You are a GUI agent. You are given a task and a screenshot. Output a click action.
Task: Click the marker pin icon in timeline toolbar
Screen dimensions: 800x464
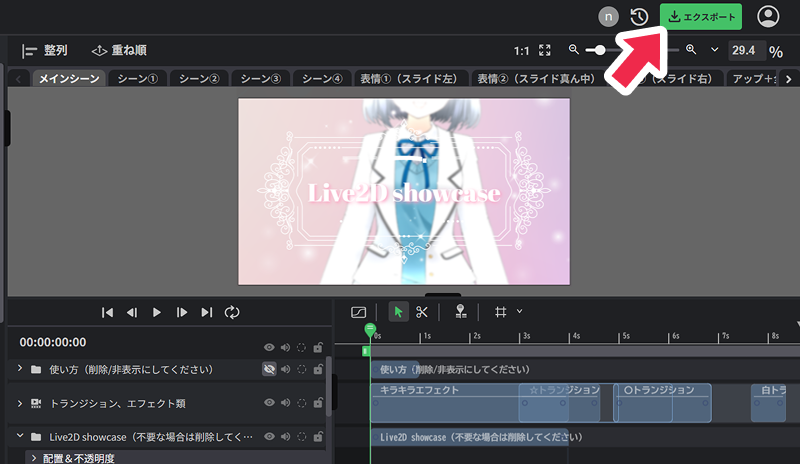coord(460,312)
